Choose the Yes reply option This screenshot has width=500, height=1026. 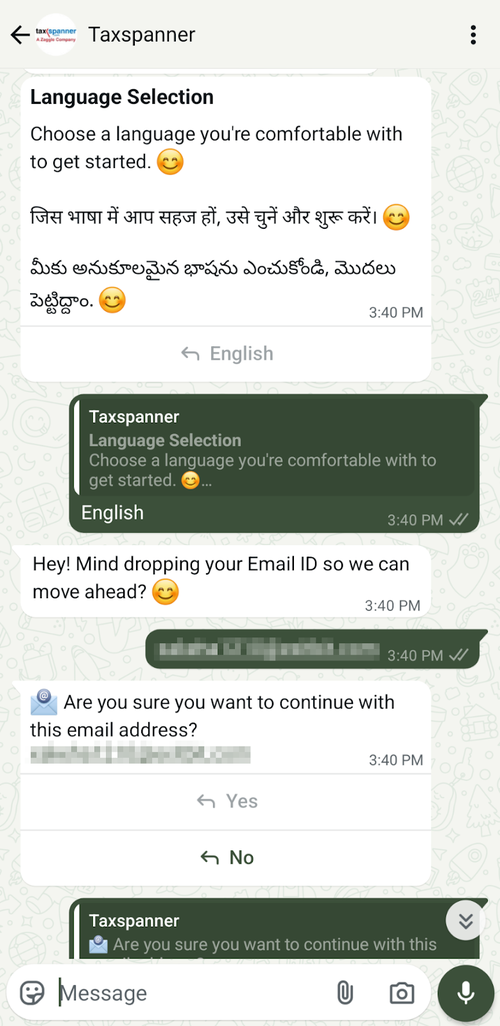pos(226,802)
